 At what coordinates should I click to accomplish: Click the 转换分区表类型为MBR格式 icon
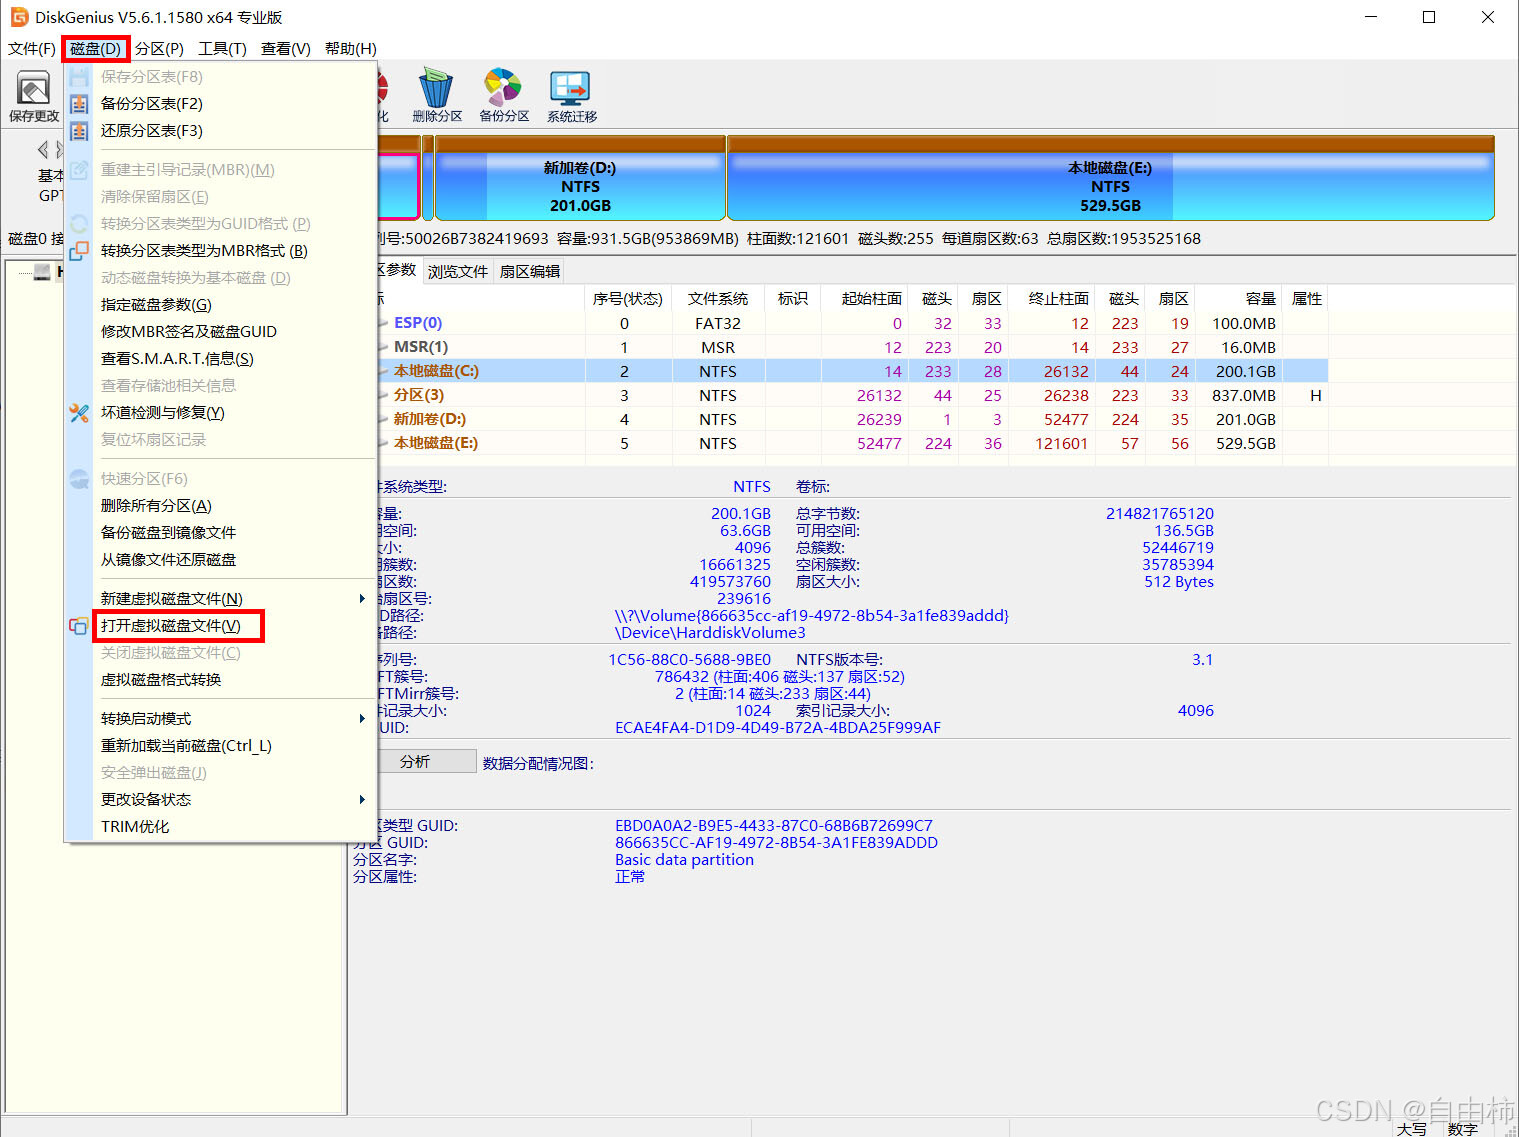click(79, 251)
